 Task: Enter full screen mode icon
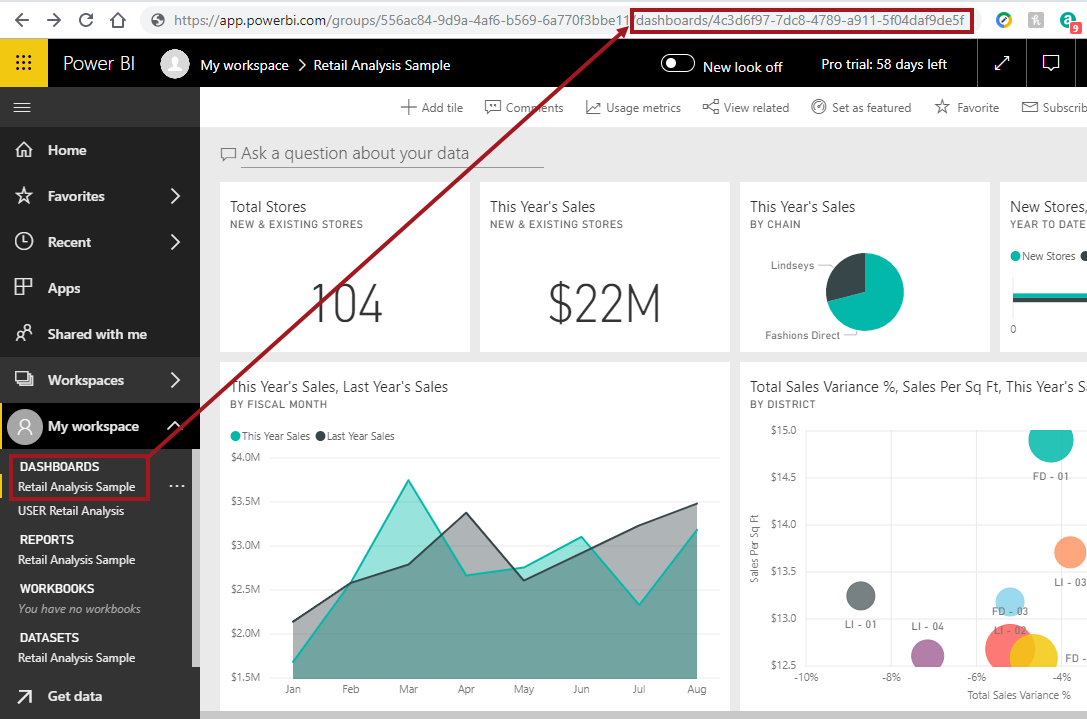[1001, 64]
